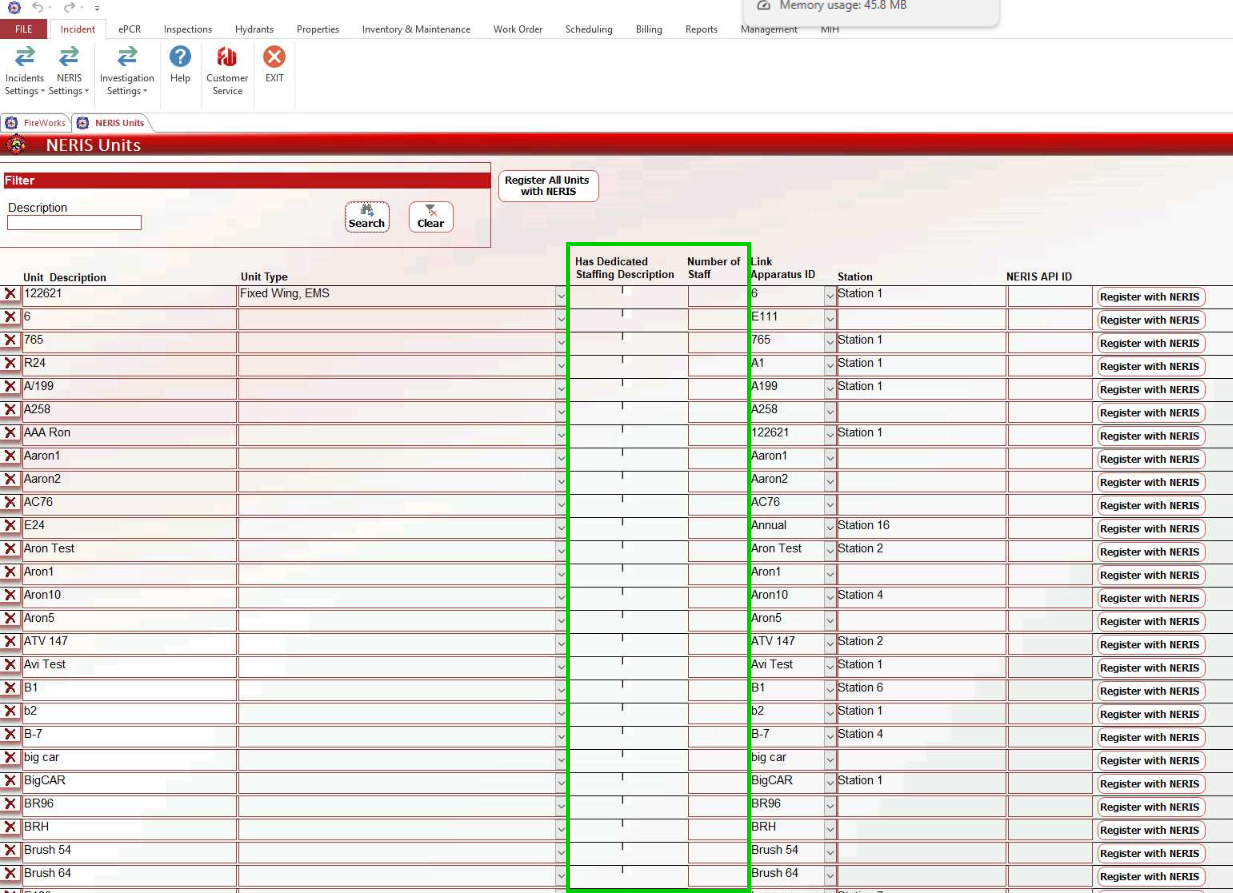Open Investigation Settings in the ribbon
Image resolution: width=1233 pixels, height=893 pixels.
[x=127, y=70]
